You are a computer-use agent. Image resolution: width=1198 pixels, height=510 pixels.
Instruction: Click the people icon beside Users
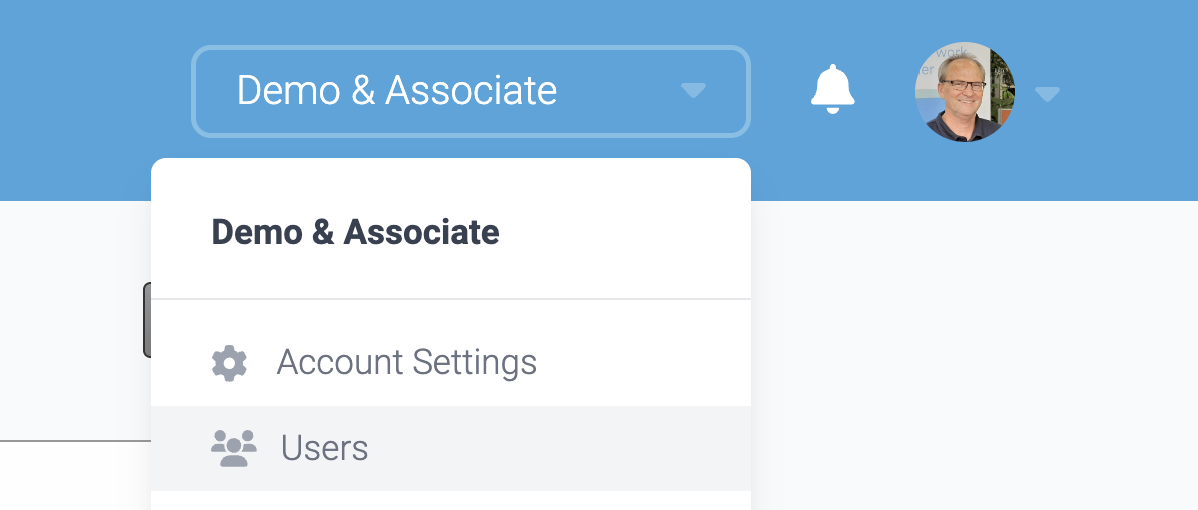tap(234, 448)
